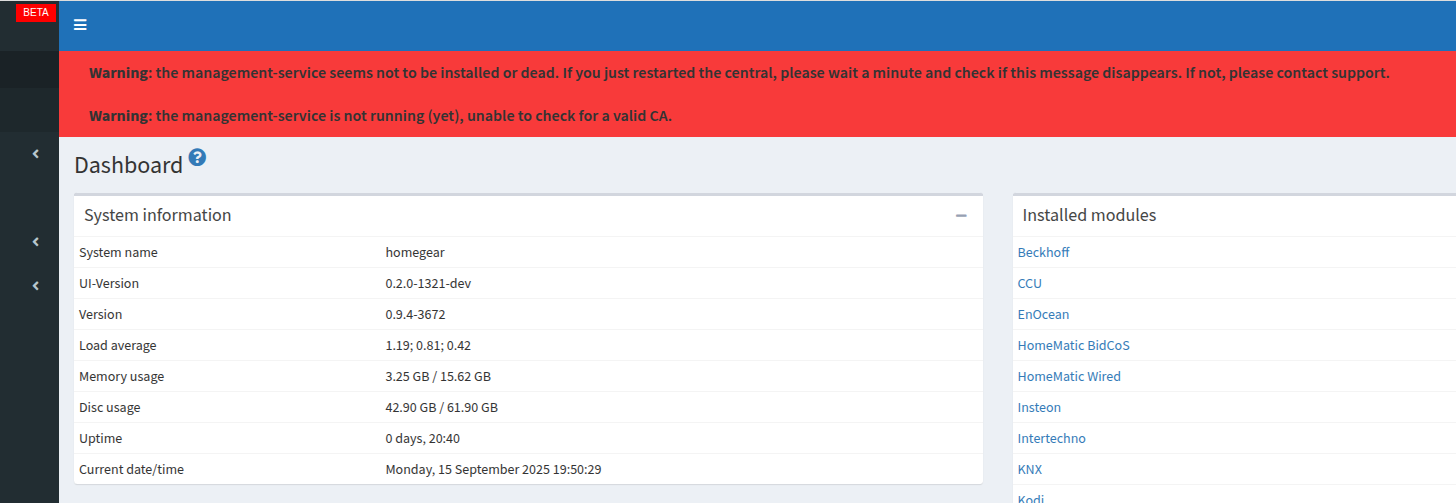Screen dimensions: 1456x503
Task: Select the EnOcean module link
Action: [1043, 315]
